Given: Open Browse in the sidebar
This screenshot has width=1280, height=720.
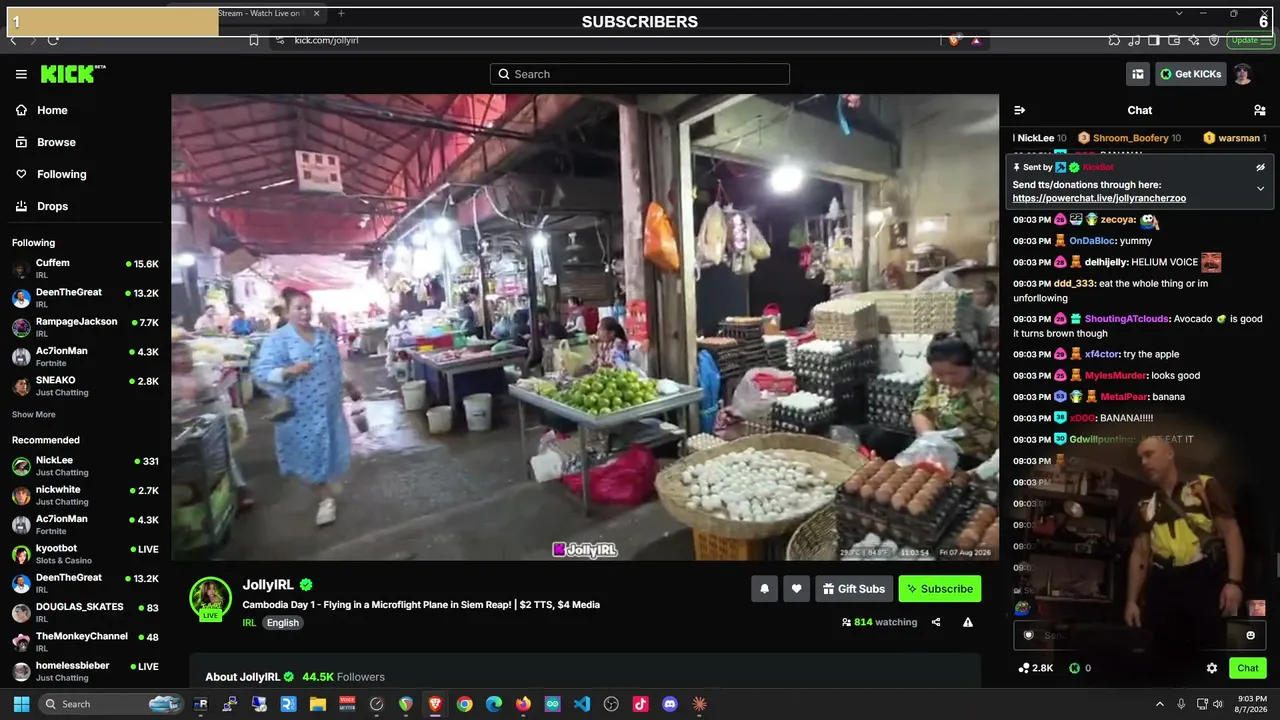Looking at the screenshot, I should 56,142.
